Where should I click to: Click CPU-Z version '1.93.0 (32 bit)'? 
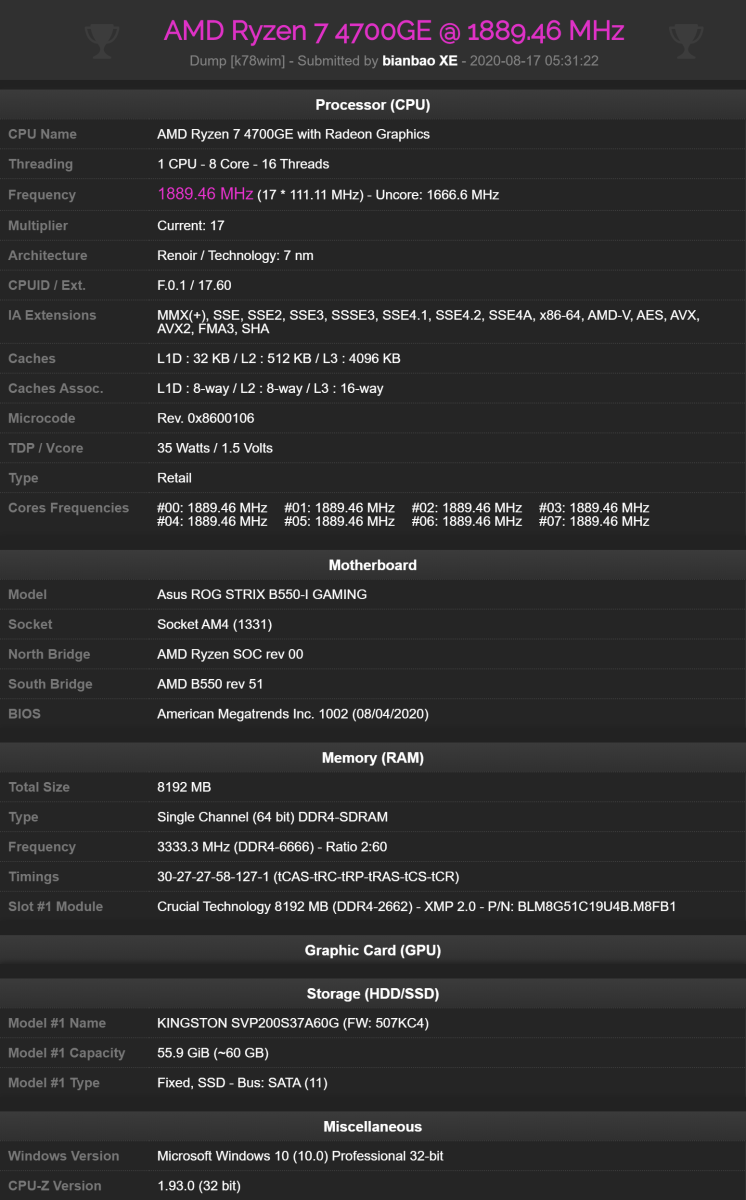tap(199, 1187)
